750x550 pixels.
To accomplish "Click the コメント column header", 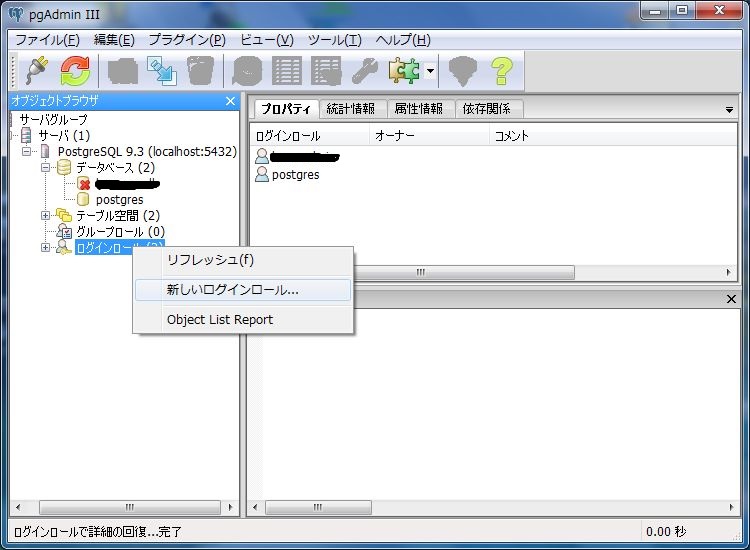I will [612, 136].
